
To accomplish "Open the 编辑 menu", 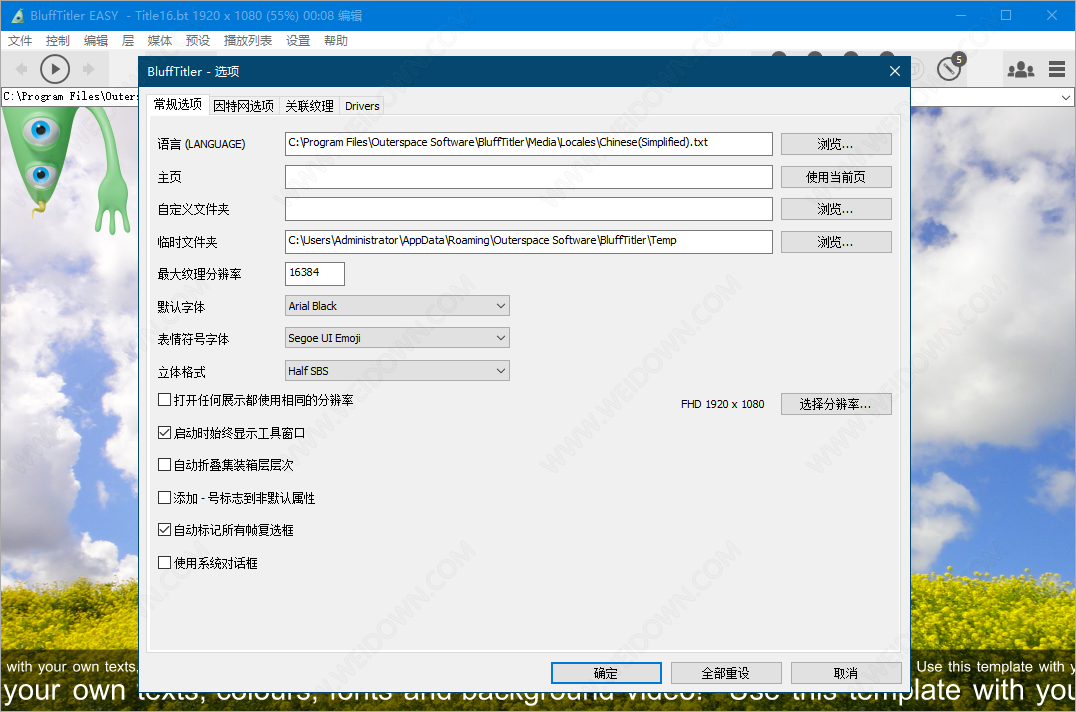I will click(x=96, y=40).
